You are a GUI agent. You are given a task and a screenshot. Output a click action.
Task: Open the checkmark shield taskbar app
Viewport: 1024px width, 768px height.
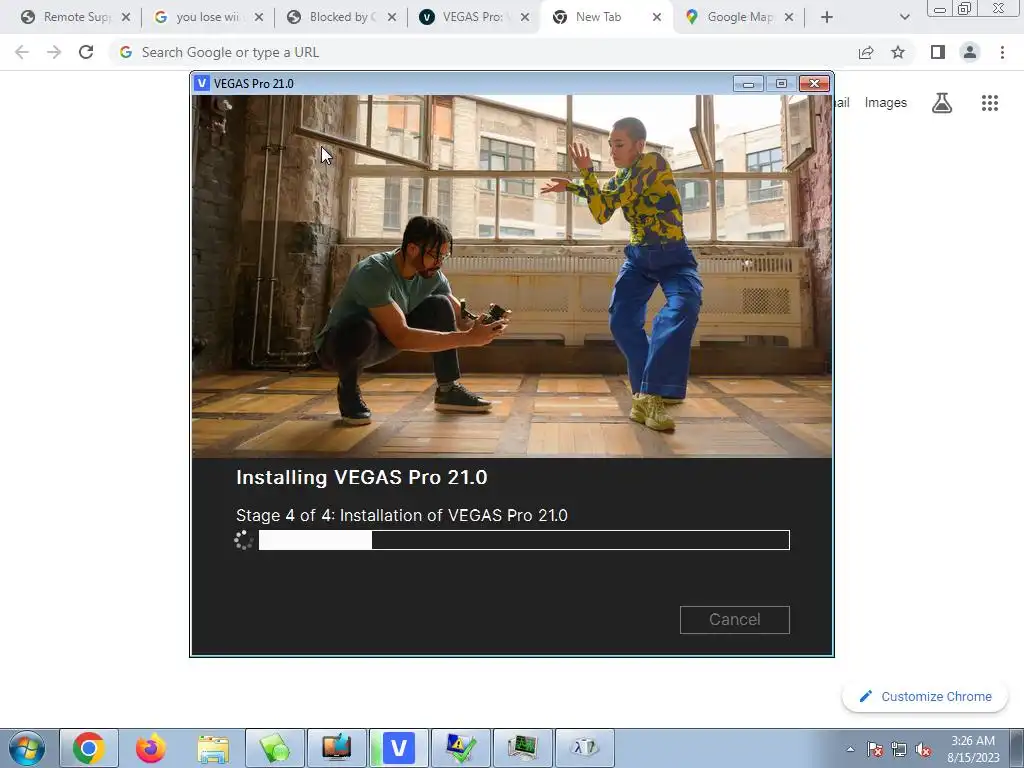pos(461,748)
